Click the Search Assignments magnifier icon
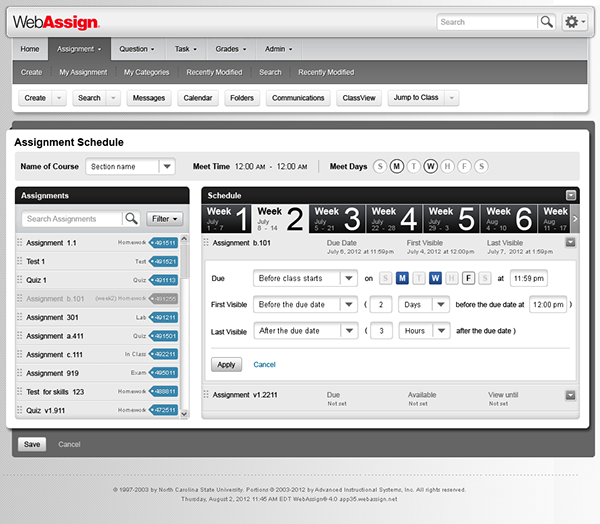The width and height of the screenshot is (600, 524). pos(131,218)
